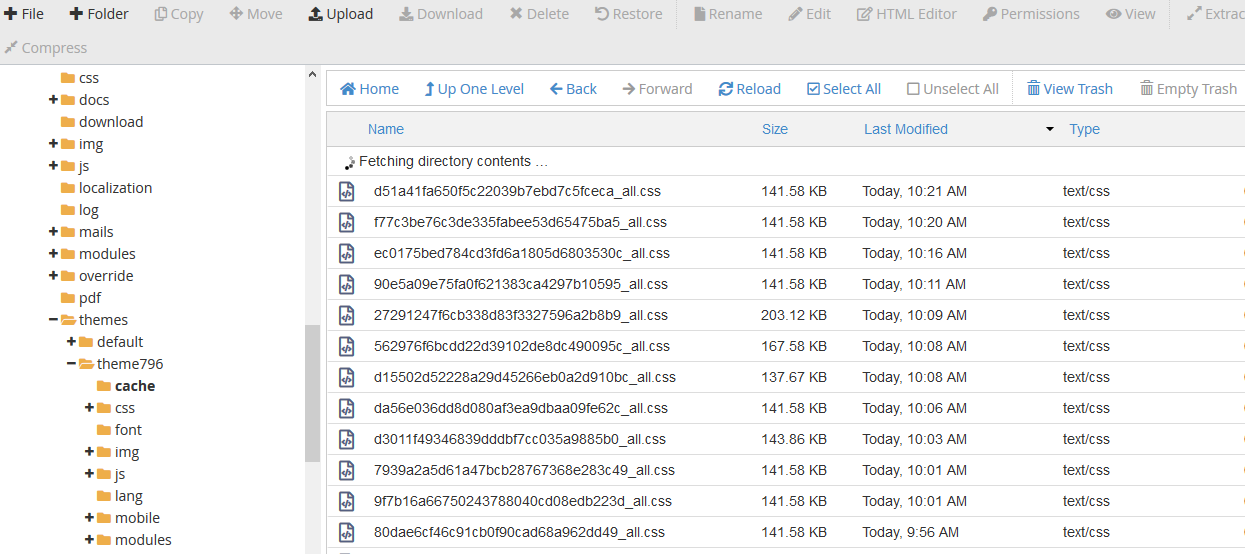The image size is (1245, 554).
Task: Click Empty Trash
Action: [1189, 89]
